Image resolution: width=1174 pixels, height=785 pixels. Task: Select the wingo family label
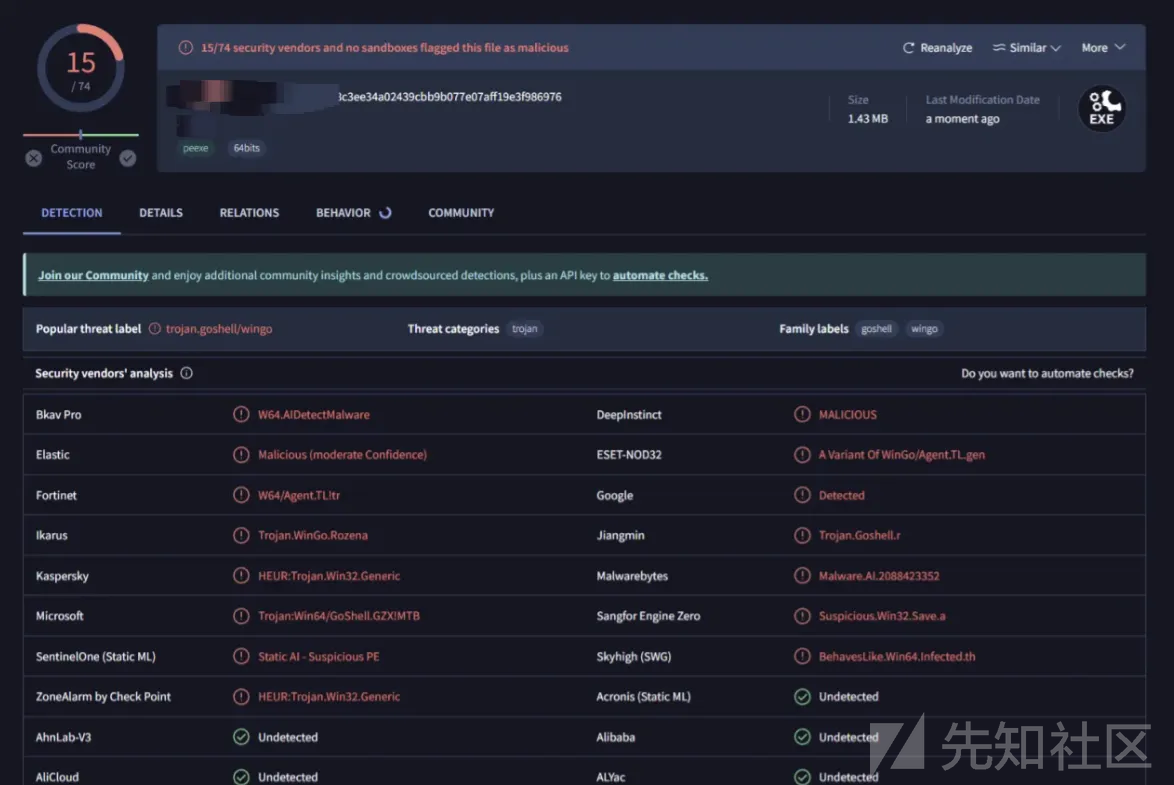coord(924,329)
